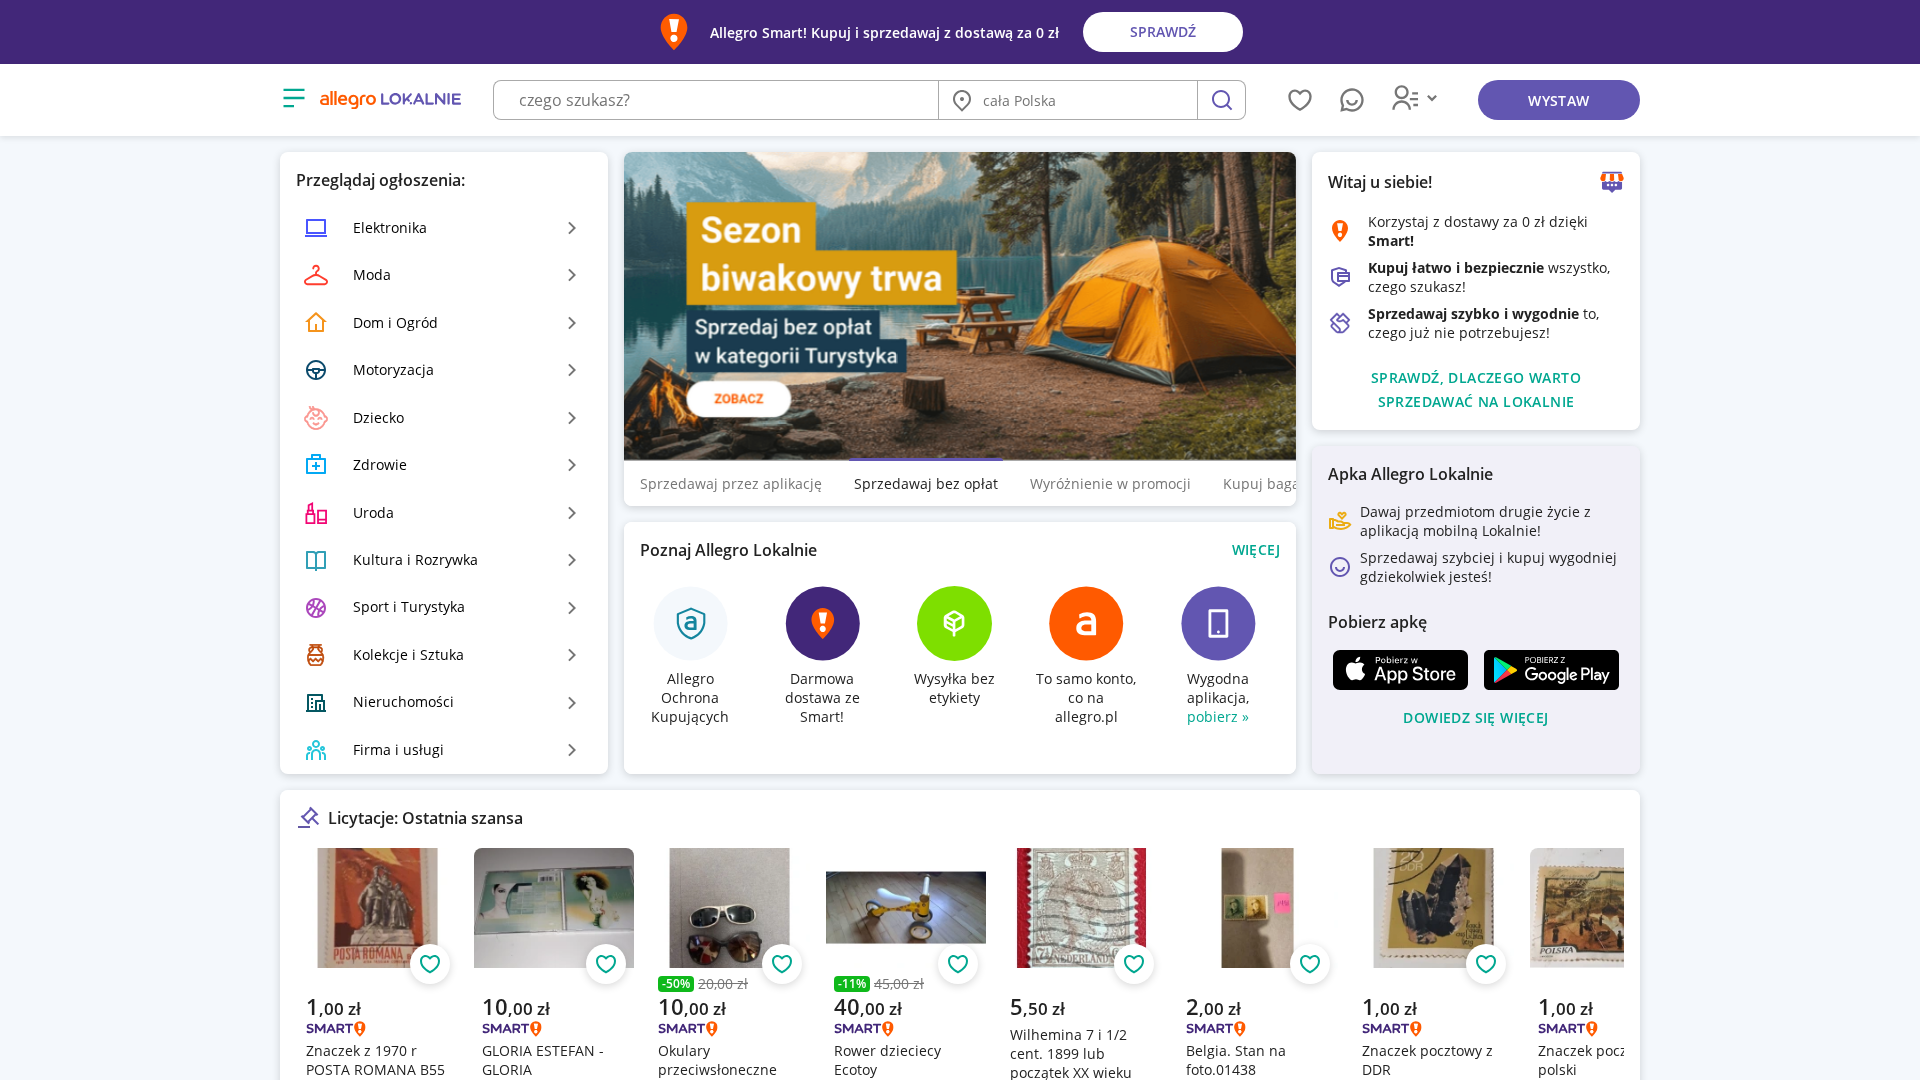Expand the Nieruchomości category chevron
This screenshot has height=1080, width=1920.
tap(572, 703)
